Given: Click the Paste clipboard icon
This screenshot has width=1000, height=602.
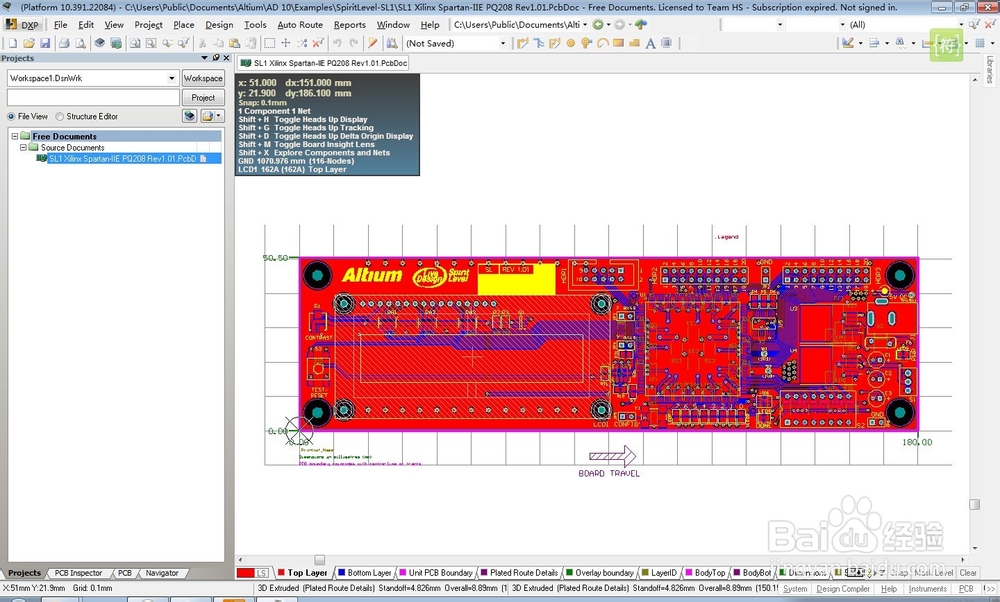Looking at the screenshot, I should coord(235,43).
